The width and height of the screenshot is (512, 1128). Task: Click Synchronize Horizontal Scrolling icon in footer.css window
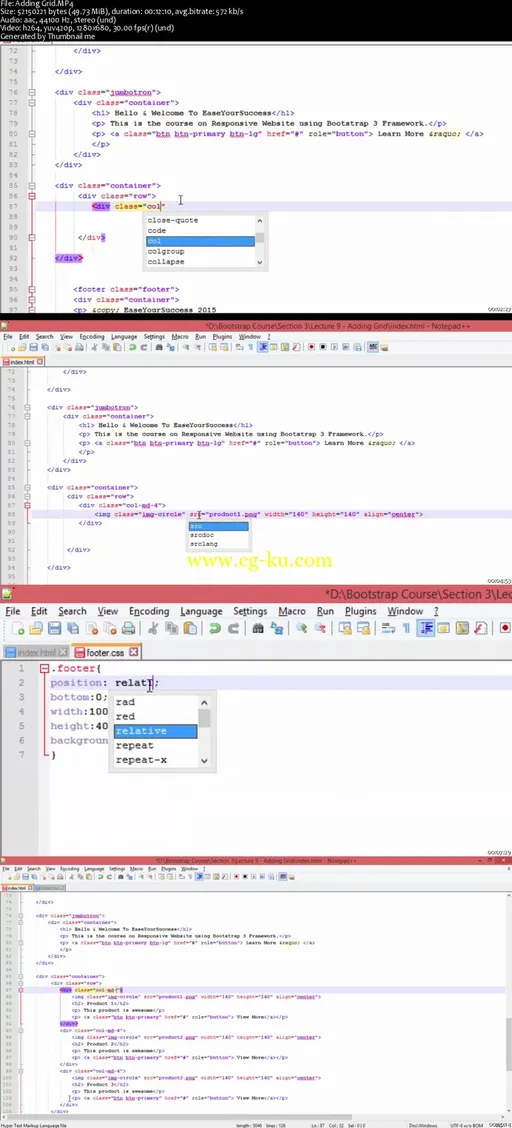coord(363,629)
